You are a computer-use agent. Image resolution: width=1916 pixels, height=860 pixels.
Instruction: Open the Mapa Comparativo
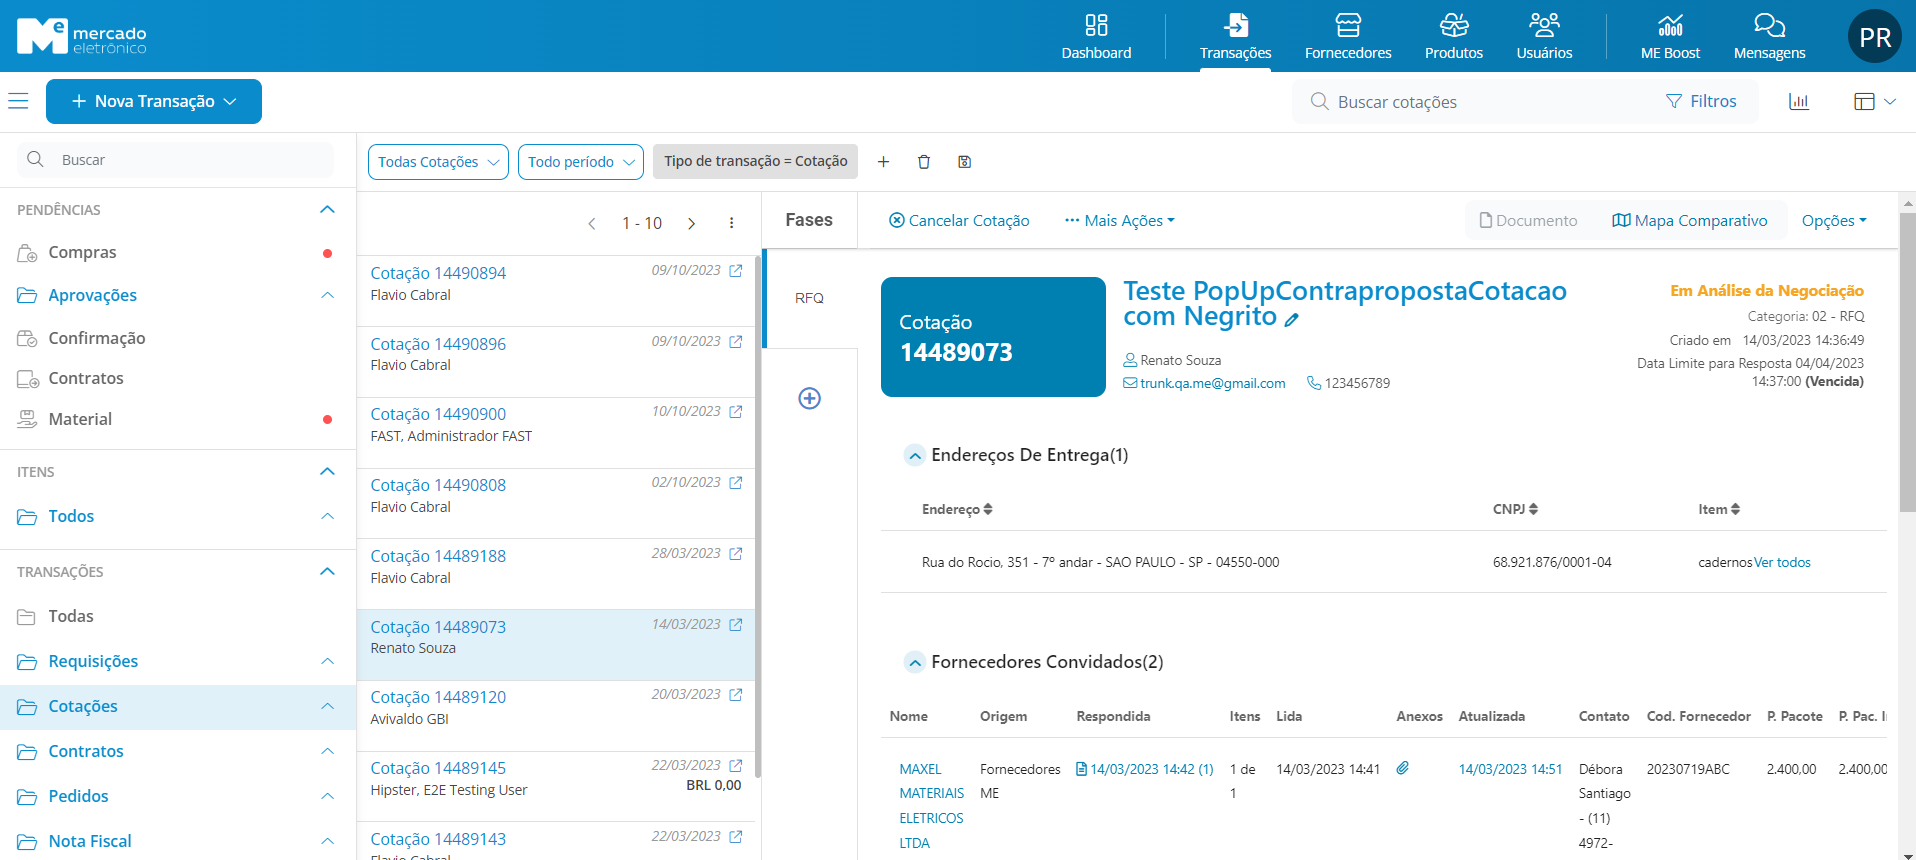click(x=1690, y=220)
